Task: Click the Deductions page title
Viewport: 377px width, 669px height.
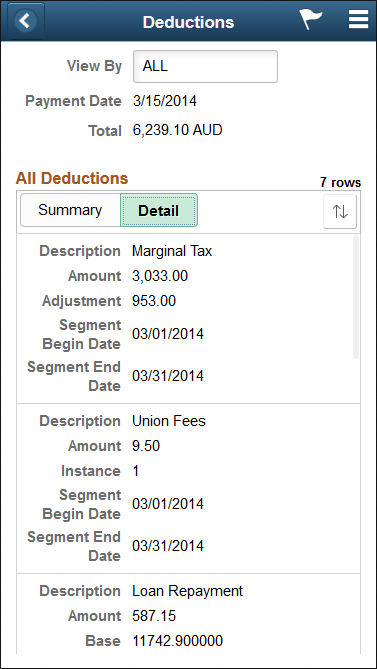Action: [188, 22]
